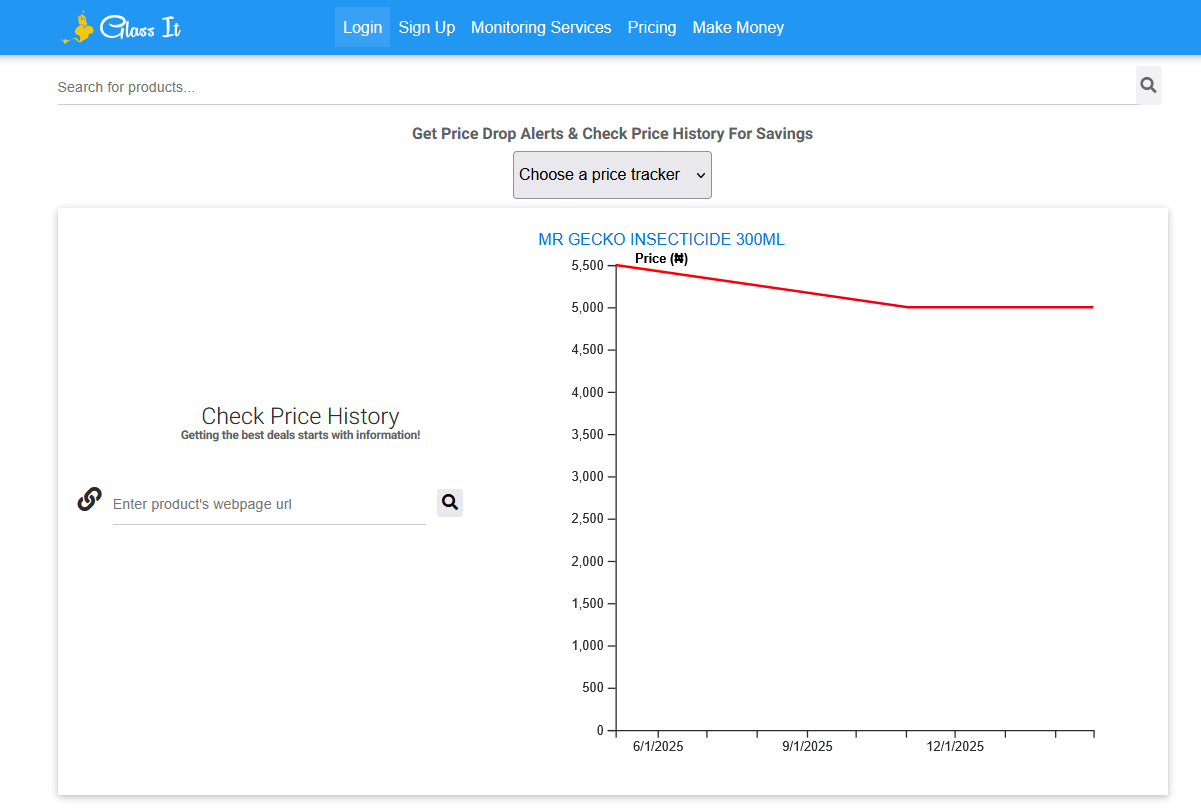
Task: Click the 4,000 y-axis value
Action: point(588,392)
